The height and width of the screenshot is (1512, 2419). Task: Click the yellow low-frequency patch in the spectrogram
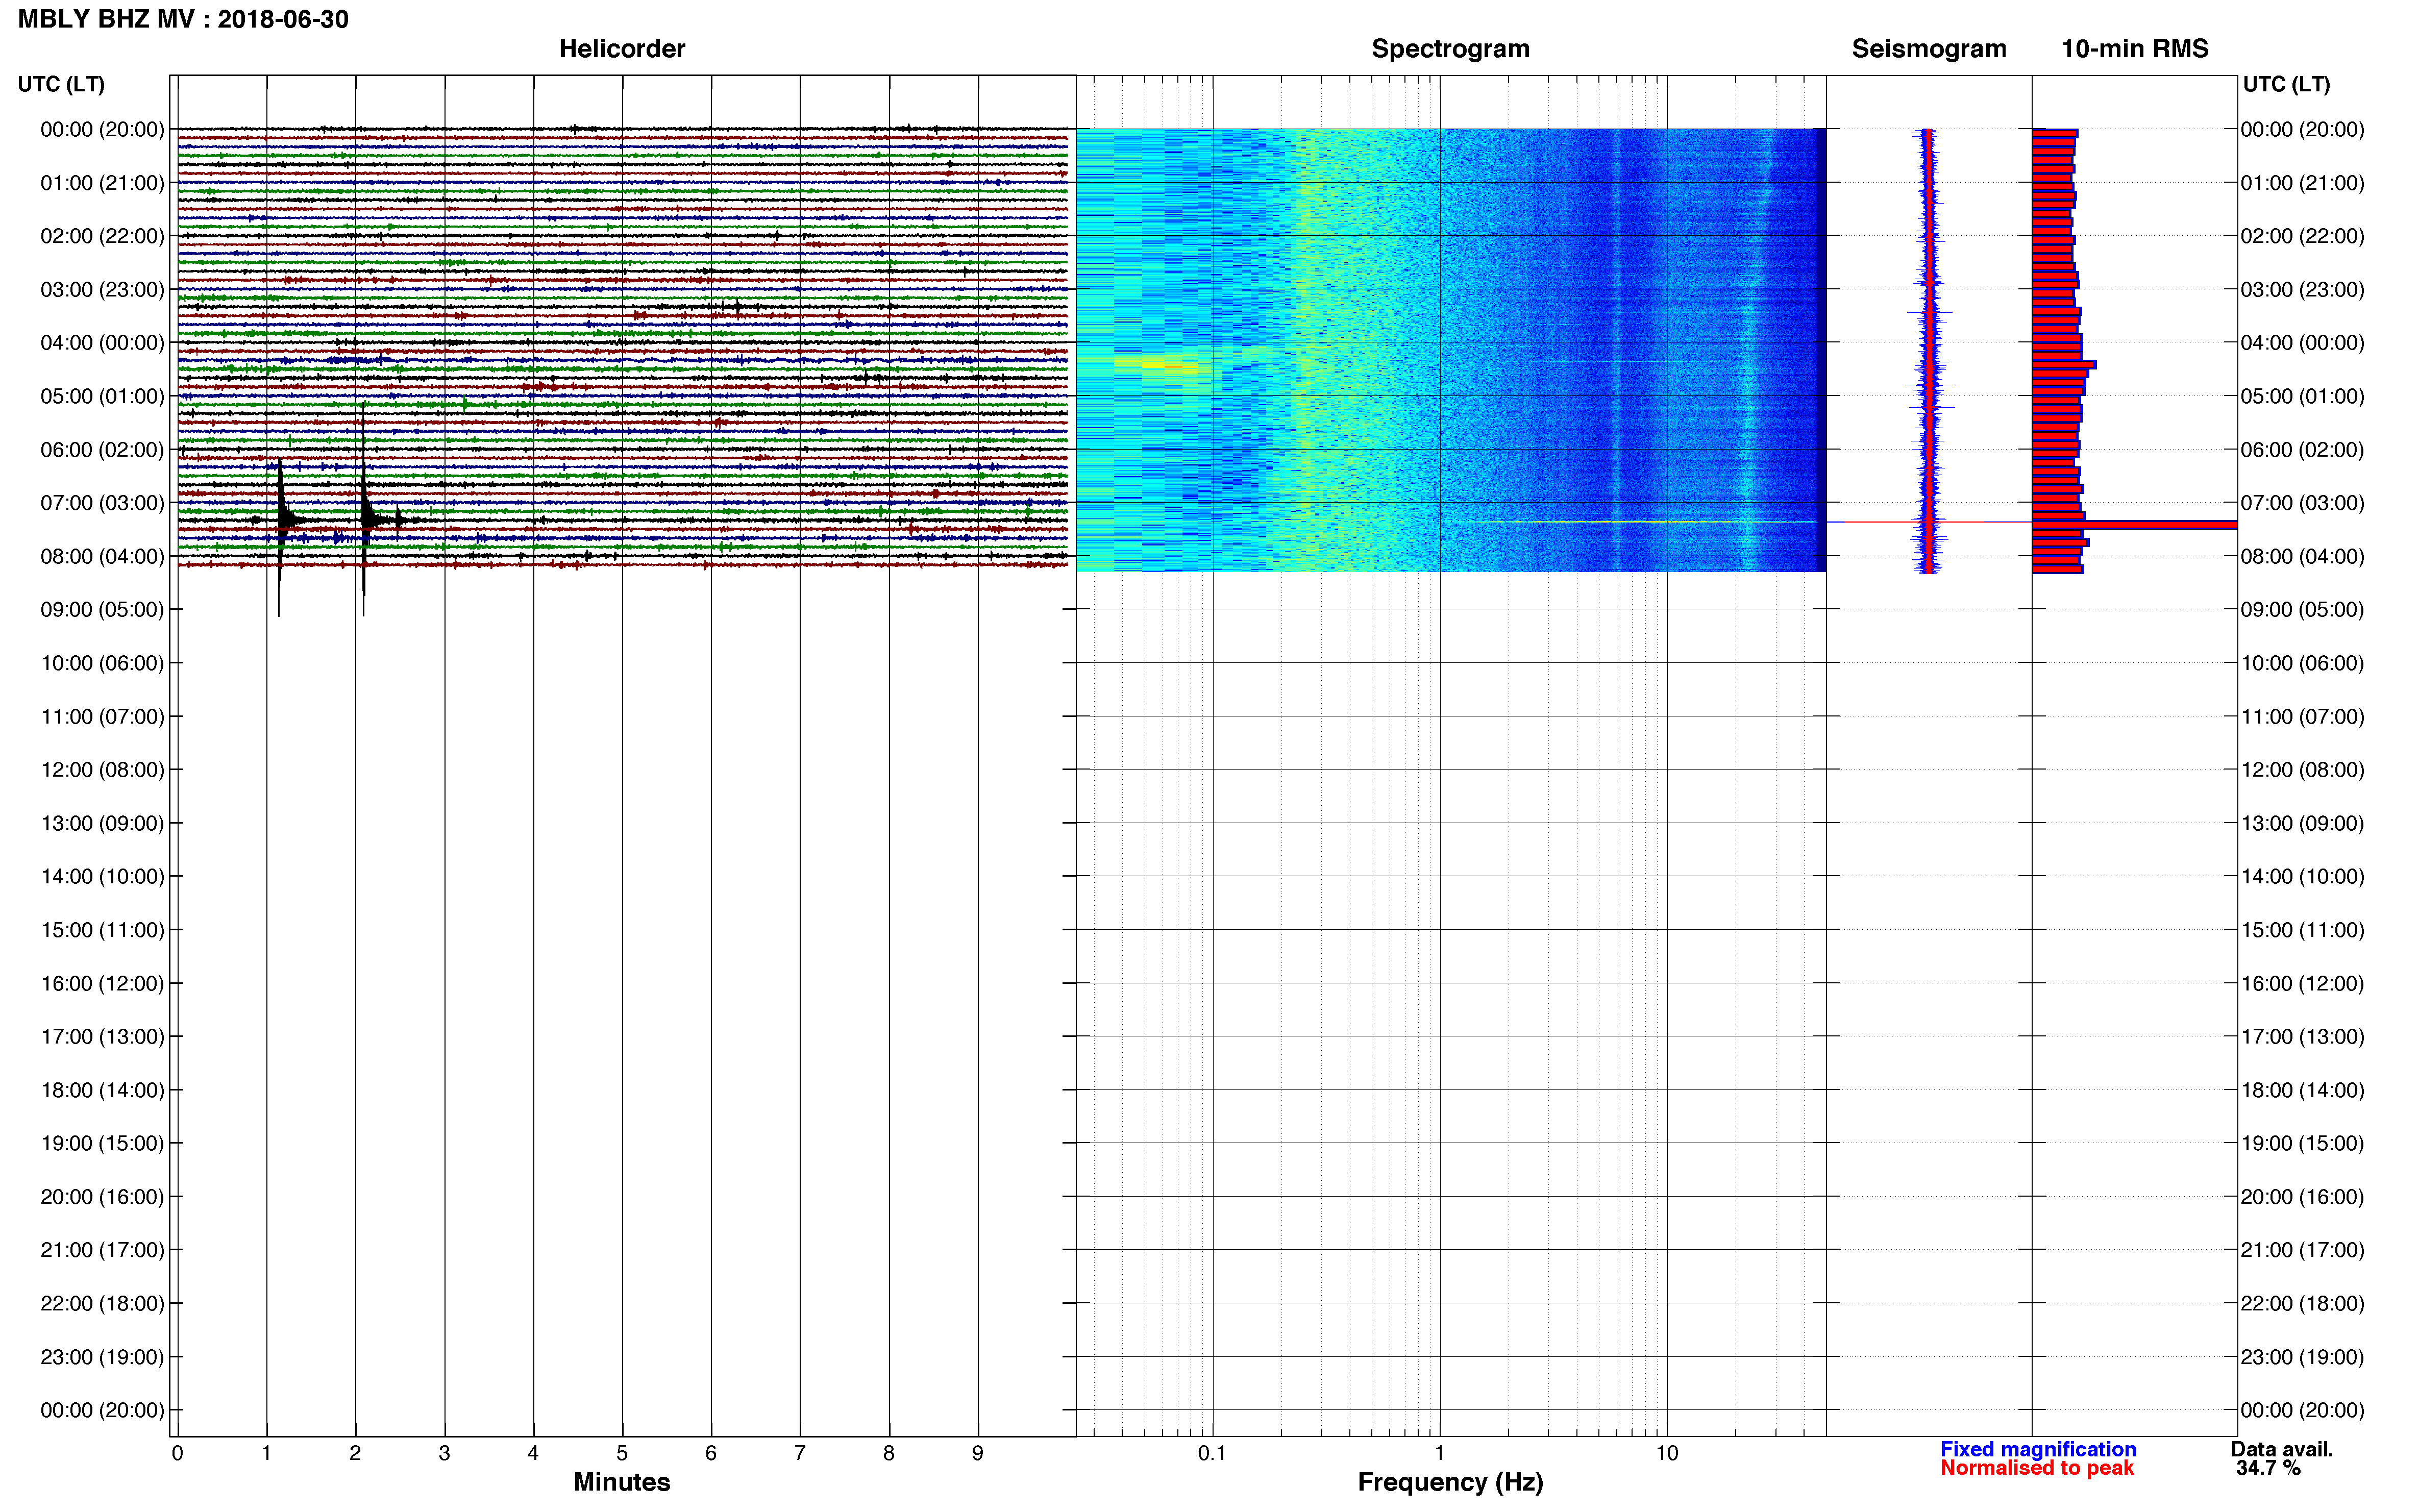tap(1170, 364)
